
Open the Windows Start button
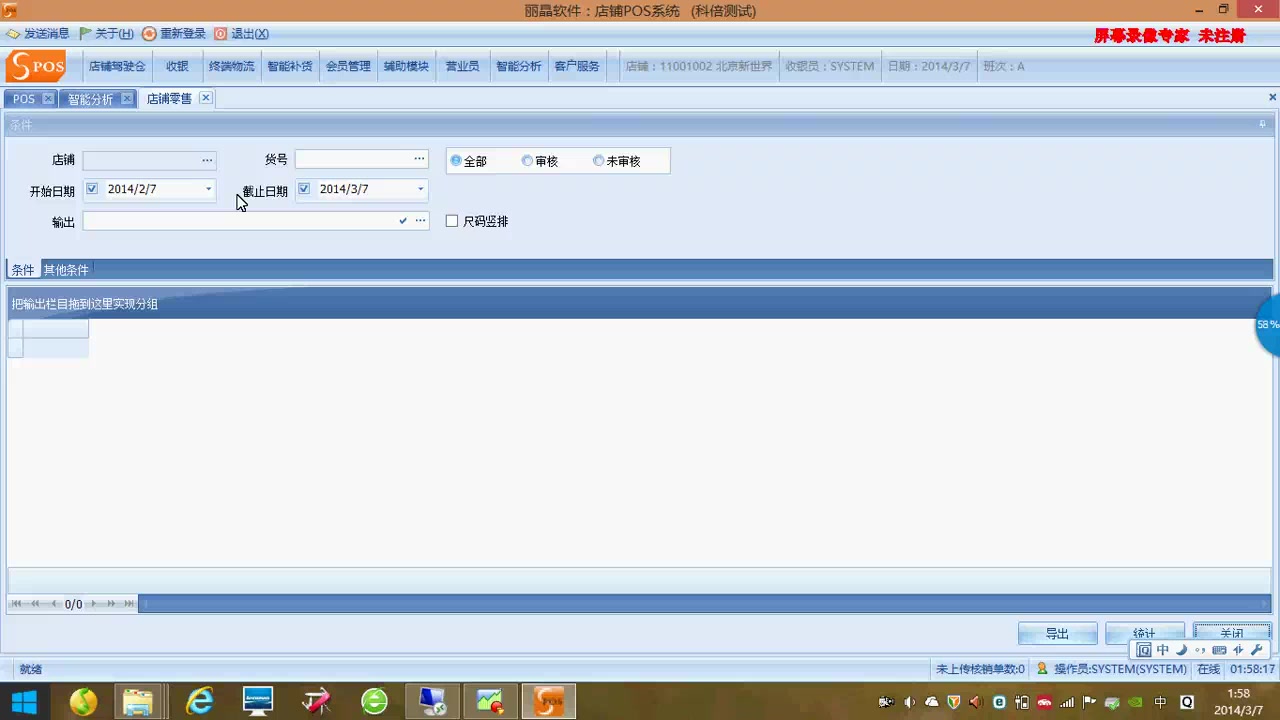[x=24, y=702]
